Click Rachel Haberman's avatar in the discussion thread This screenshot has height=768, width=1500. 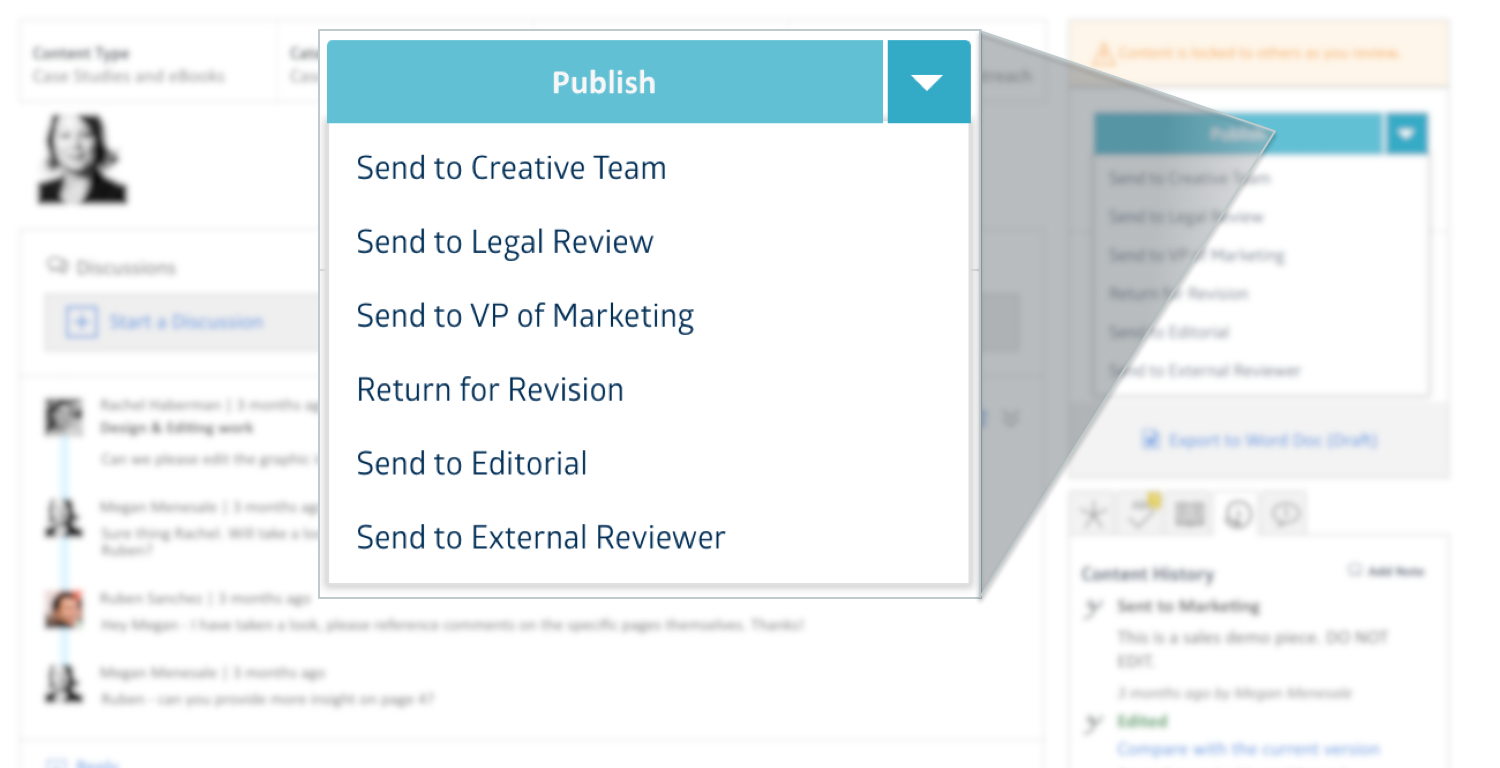64,416
